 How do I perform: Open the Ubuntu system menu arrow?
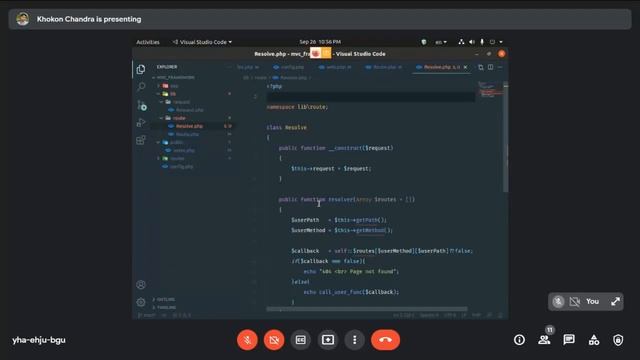(x=501, y=42)
